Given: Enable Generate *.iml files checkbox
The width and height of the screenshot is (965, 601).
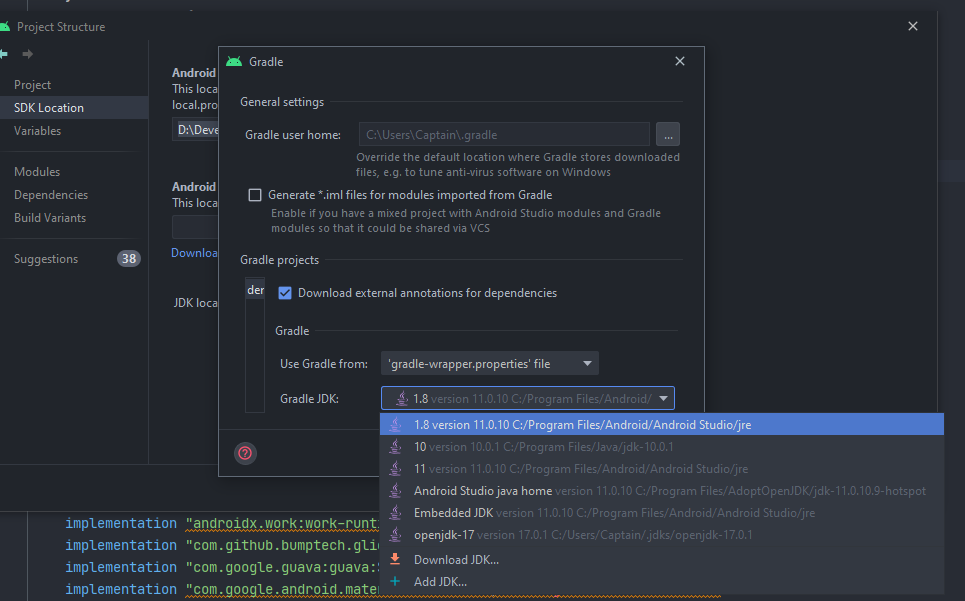Looking at the screenshot, I should (x=255, y=195).
